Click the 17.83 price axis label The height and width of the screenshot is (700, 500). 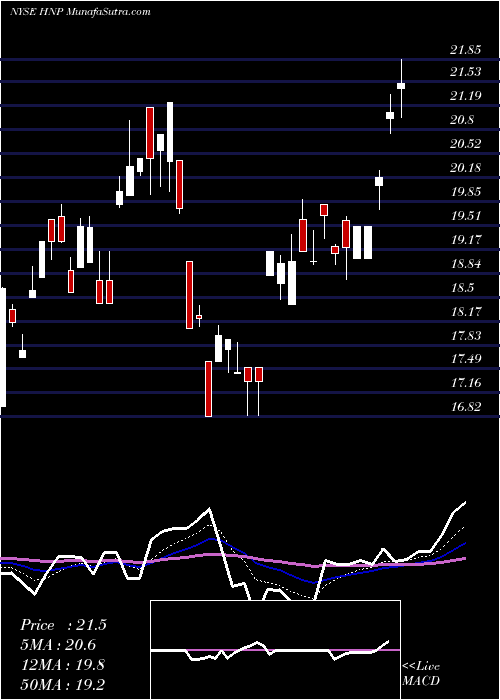pyautogui.click(x=466, y=336)
